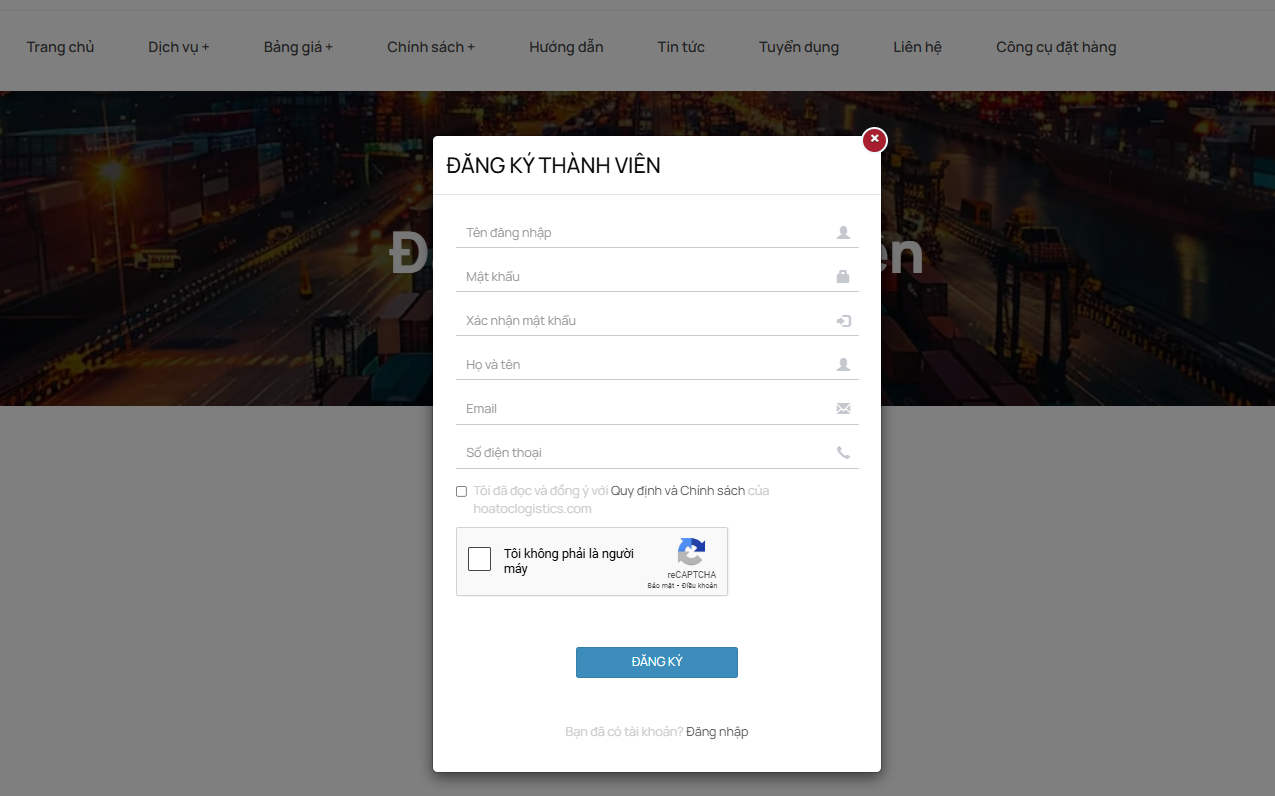The image size is (1275, 796).
Task: Open the Tuyển dụng menu item
Action: tap(798, 47)
